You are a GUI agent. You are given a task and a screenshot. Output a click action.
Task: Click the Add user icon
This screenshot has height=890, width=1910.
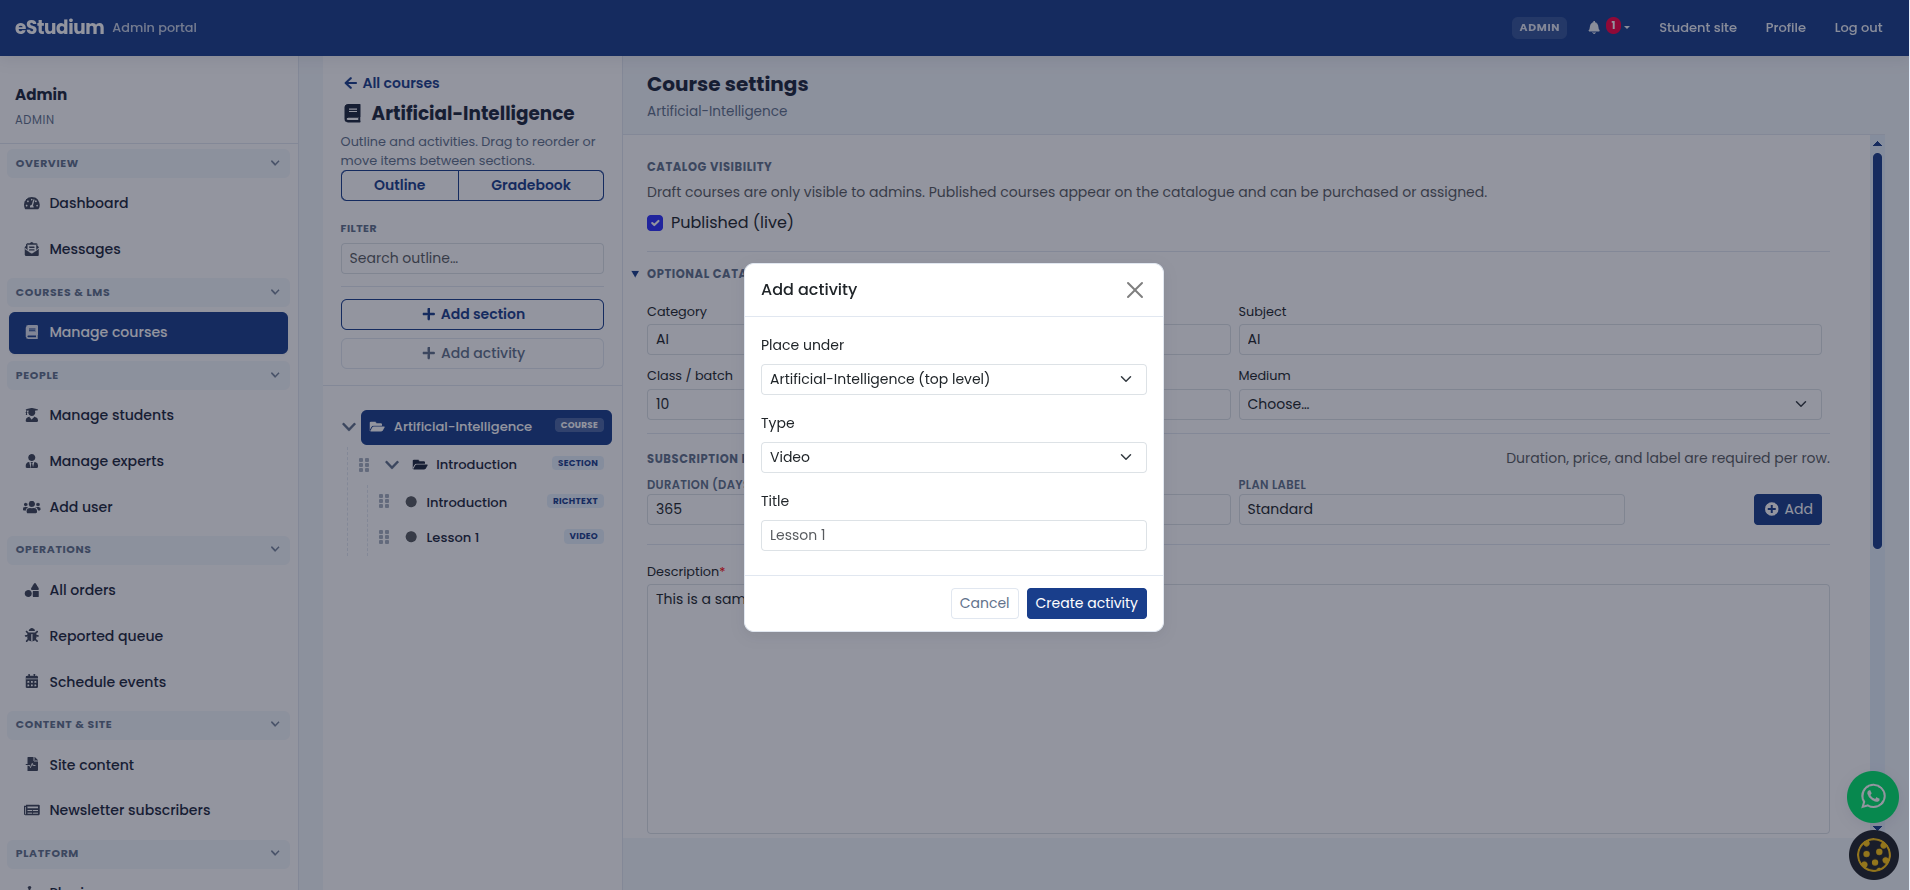(32, 507)
